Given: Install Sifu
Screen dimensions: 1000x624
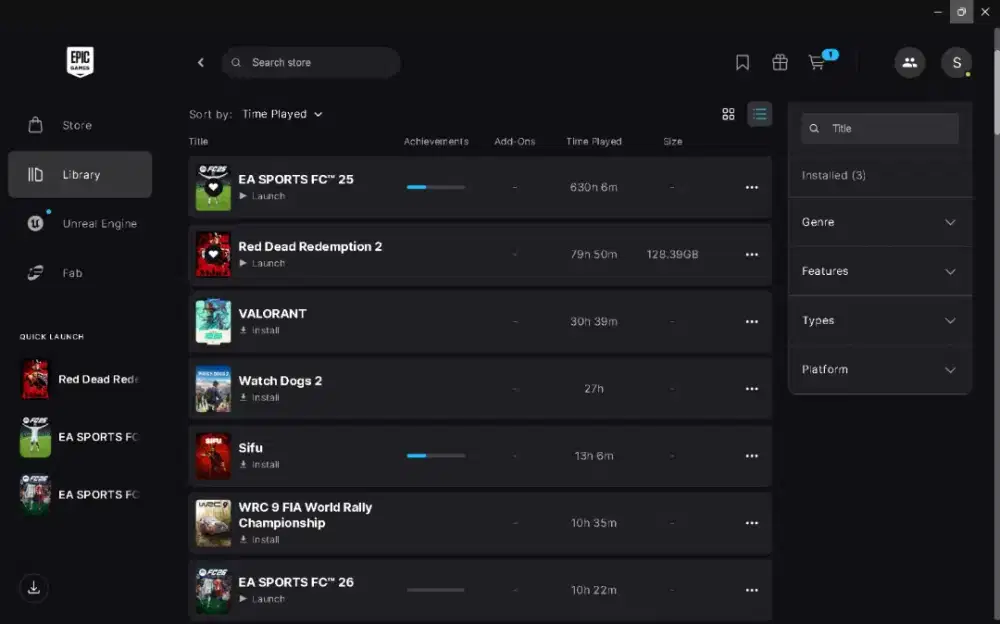Looking at the screenshot, I should coord(260,464).
